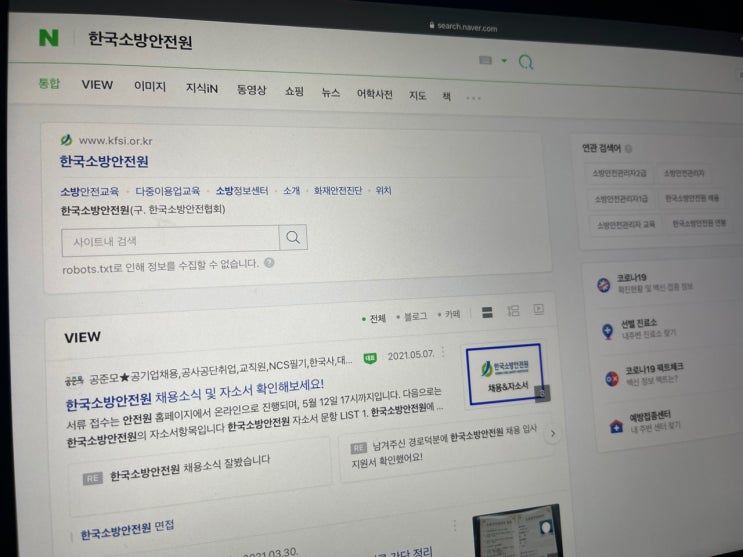Click the green magnifier search icon
This screenshot has width=743, height=557.
526,62
